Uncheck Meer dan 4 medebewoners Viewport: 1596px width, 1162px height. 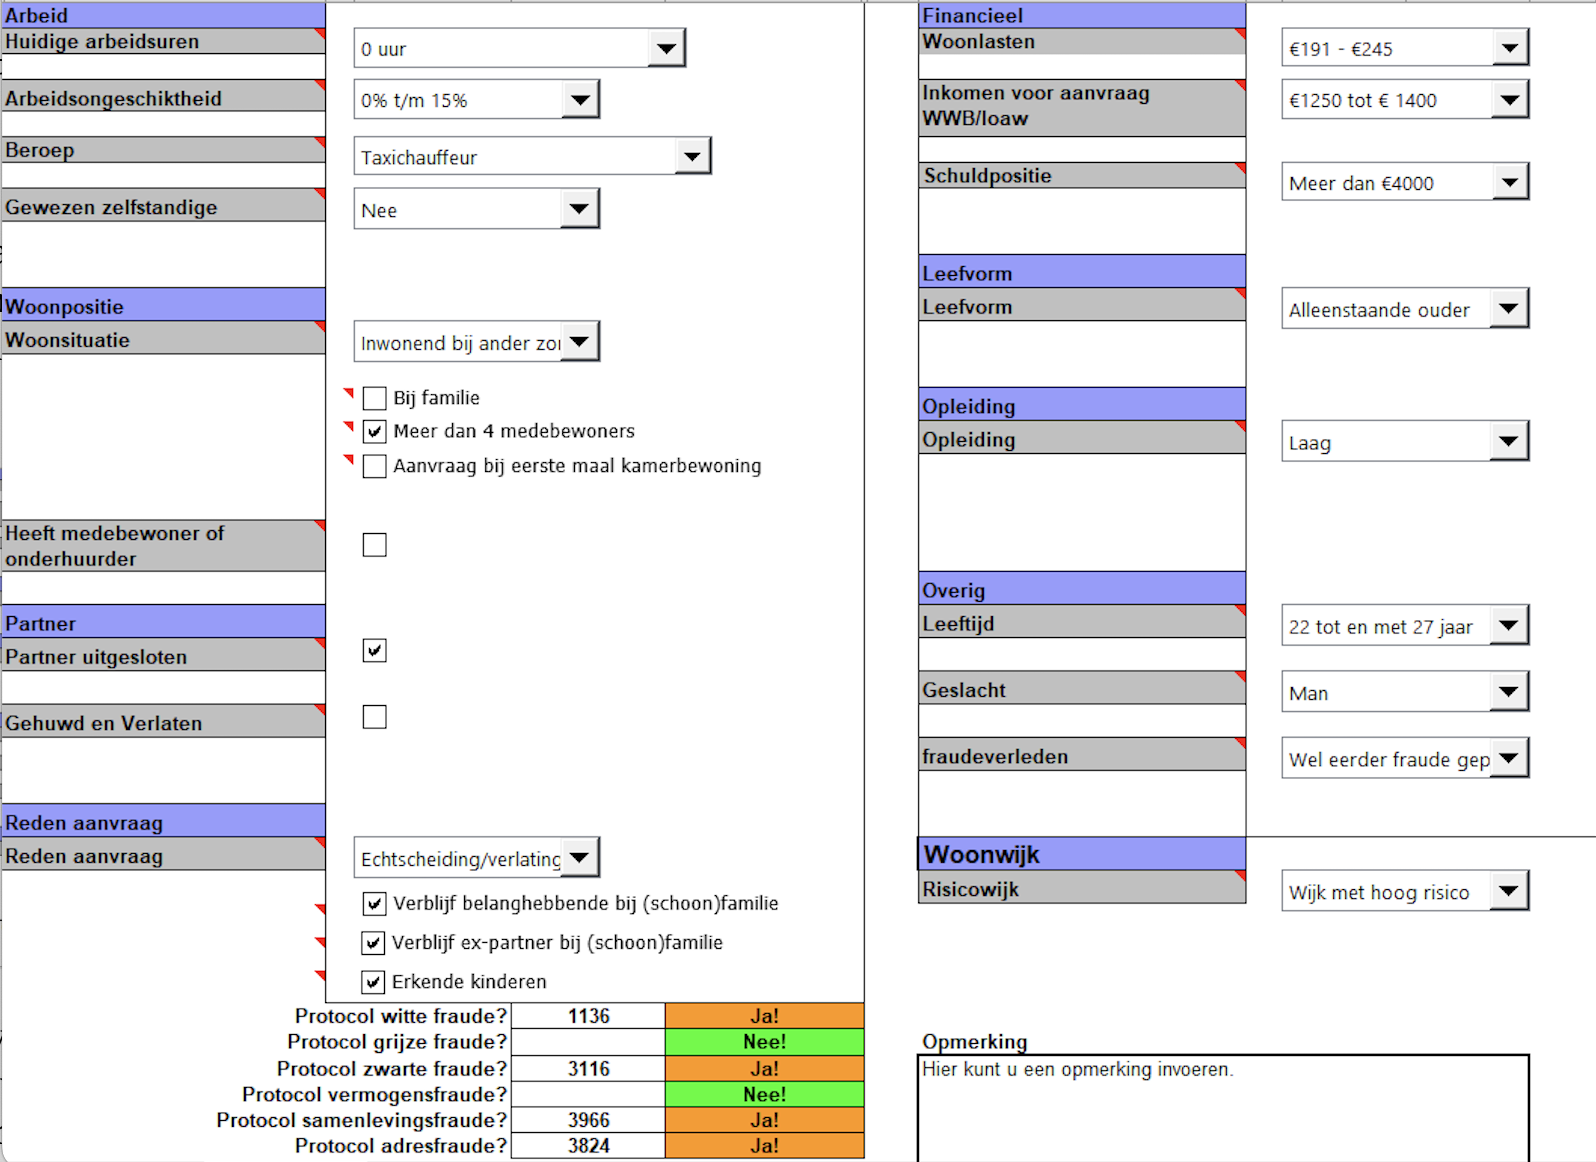(x=375, y=431)
